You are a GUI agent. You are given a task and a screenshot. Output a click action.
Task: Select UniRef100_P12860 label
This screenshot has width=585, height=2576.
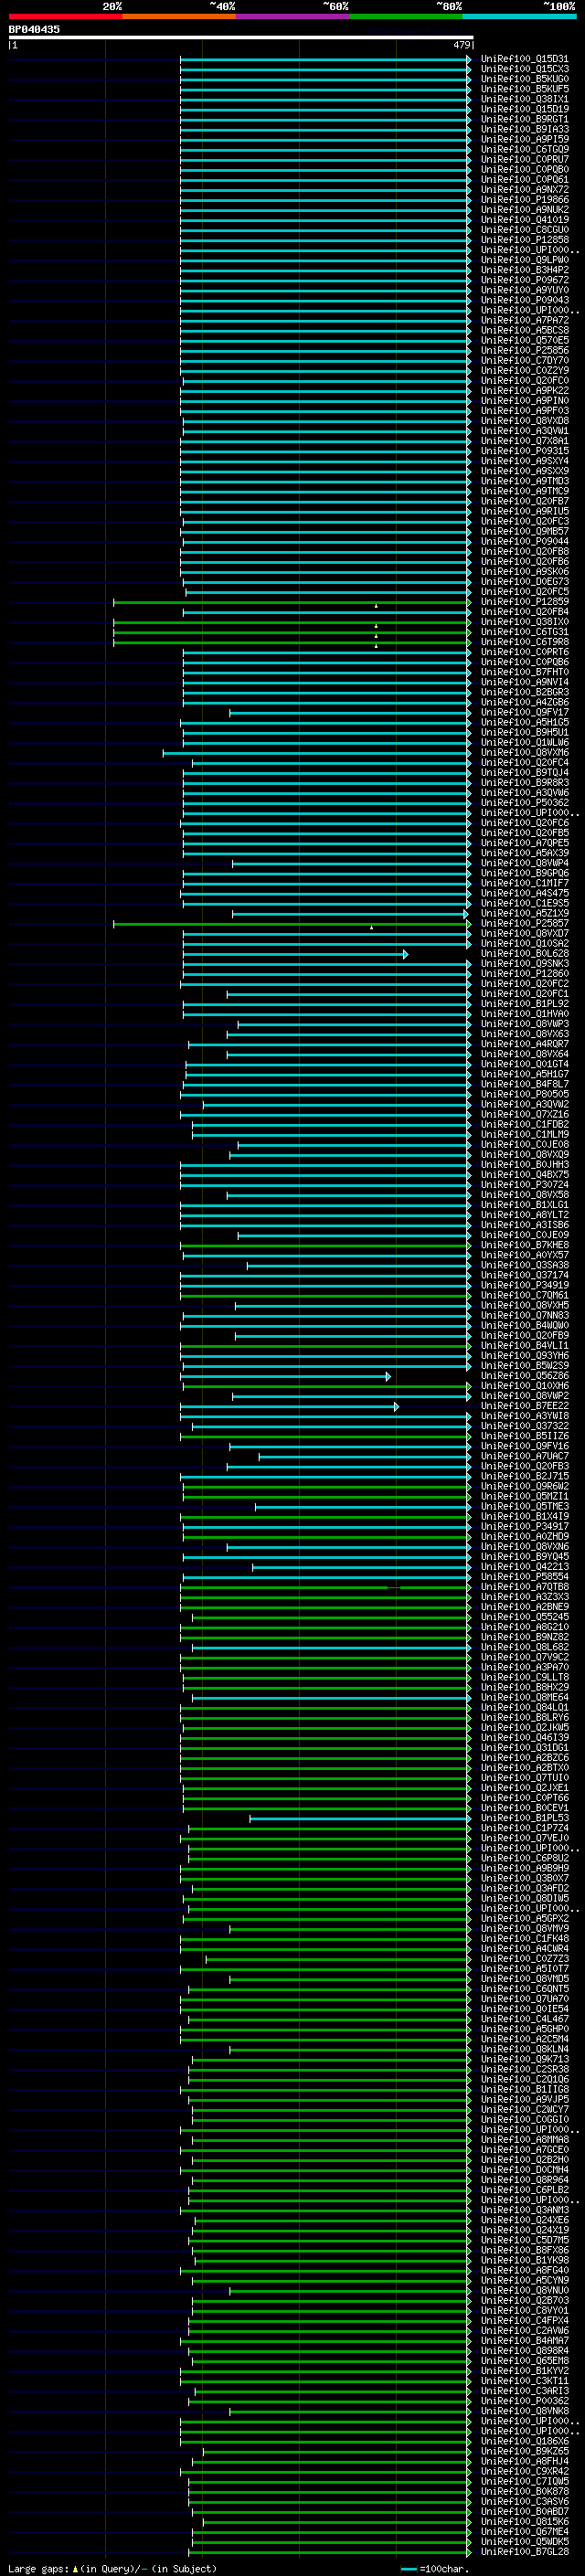(x=525, y=974)
